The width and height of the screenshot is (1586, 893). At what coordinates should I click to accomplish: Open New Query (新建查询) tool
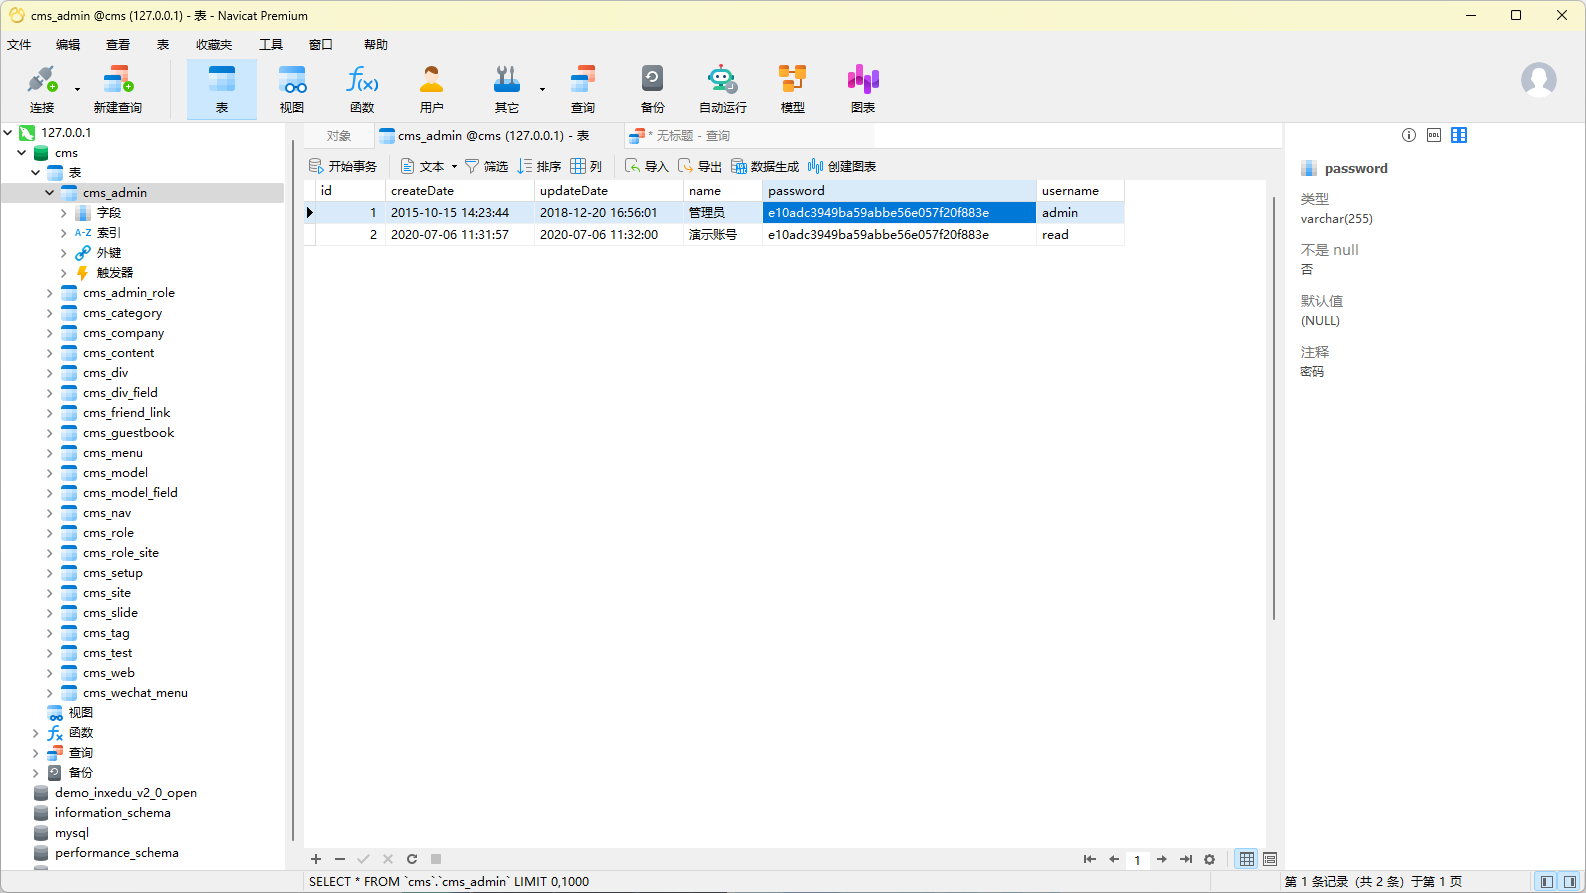coord(117,89)
